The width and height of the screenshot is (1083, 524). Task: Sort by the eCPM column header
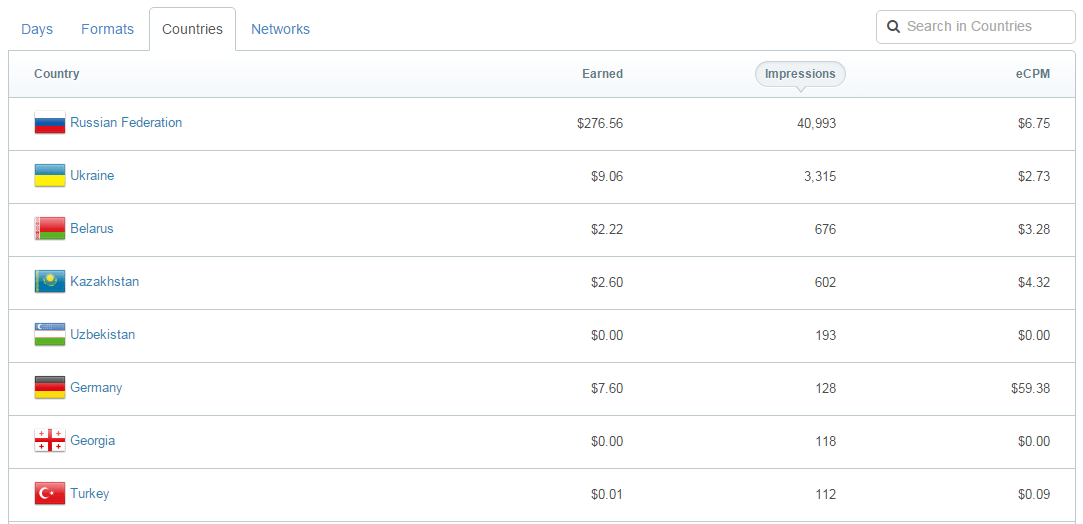(1032, 74)
